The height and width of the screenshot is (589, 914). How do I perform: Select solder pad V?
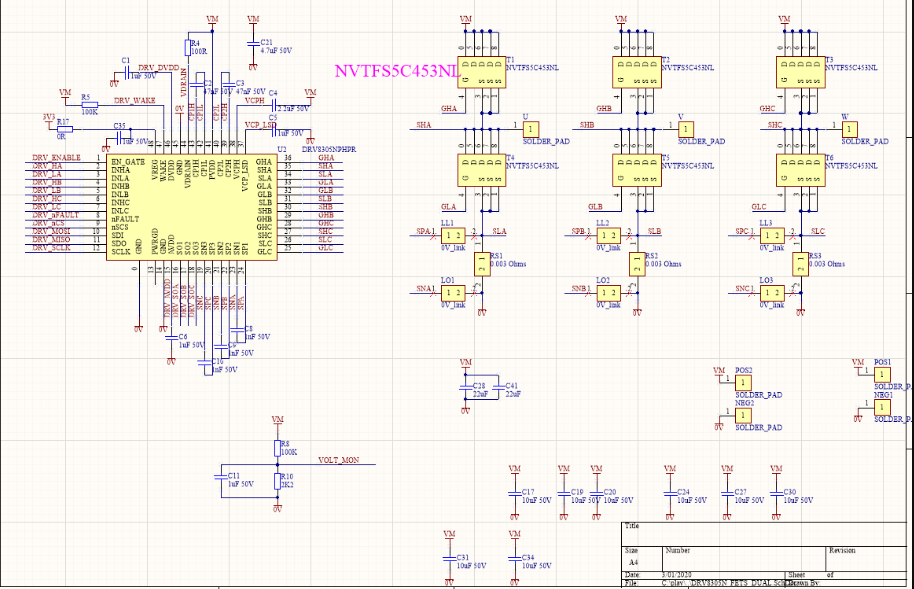686,129
